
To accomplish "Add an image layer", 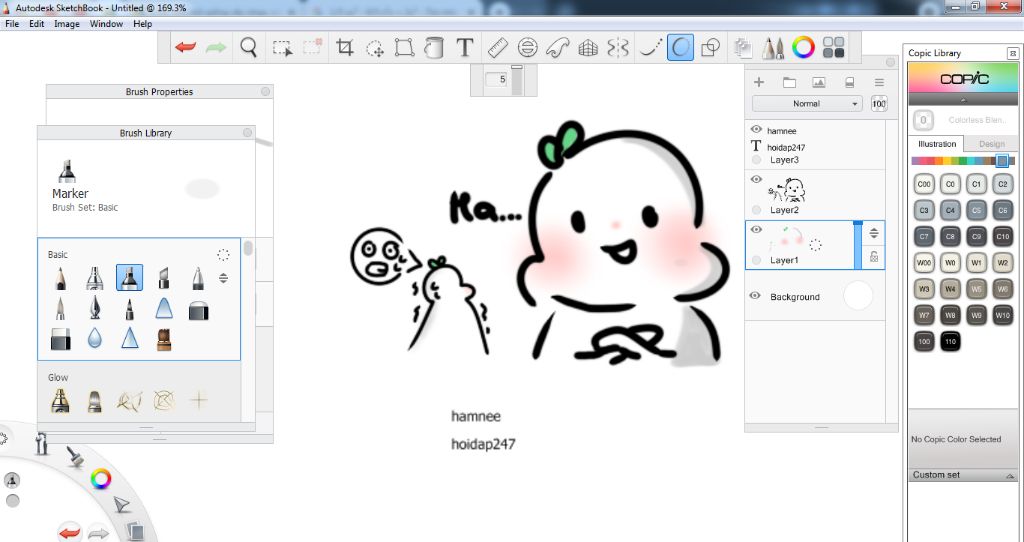I will [818, 82].
